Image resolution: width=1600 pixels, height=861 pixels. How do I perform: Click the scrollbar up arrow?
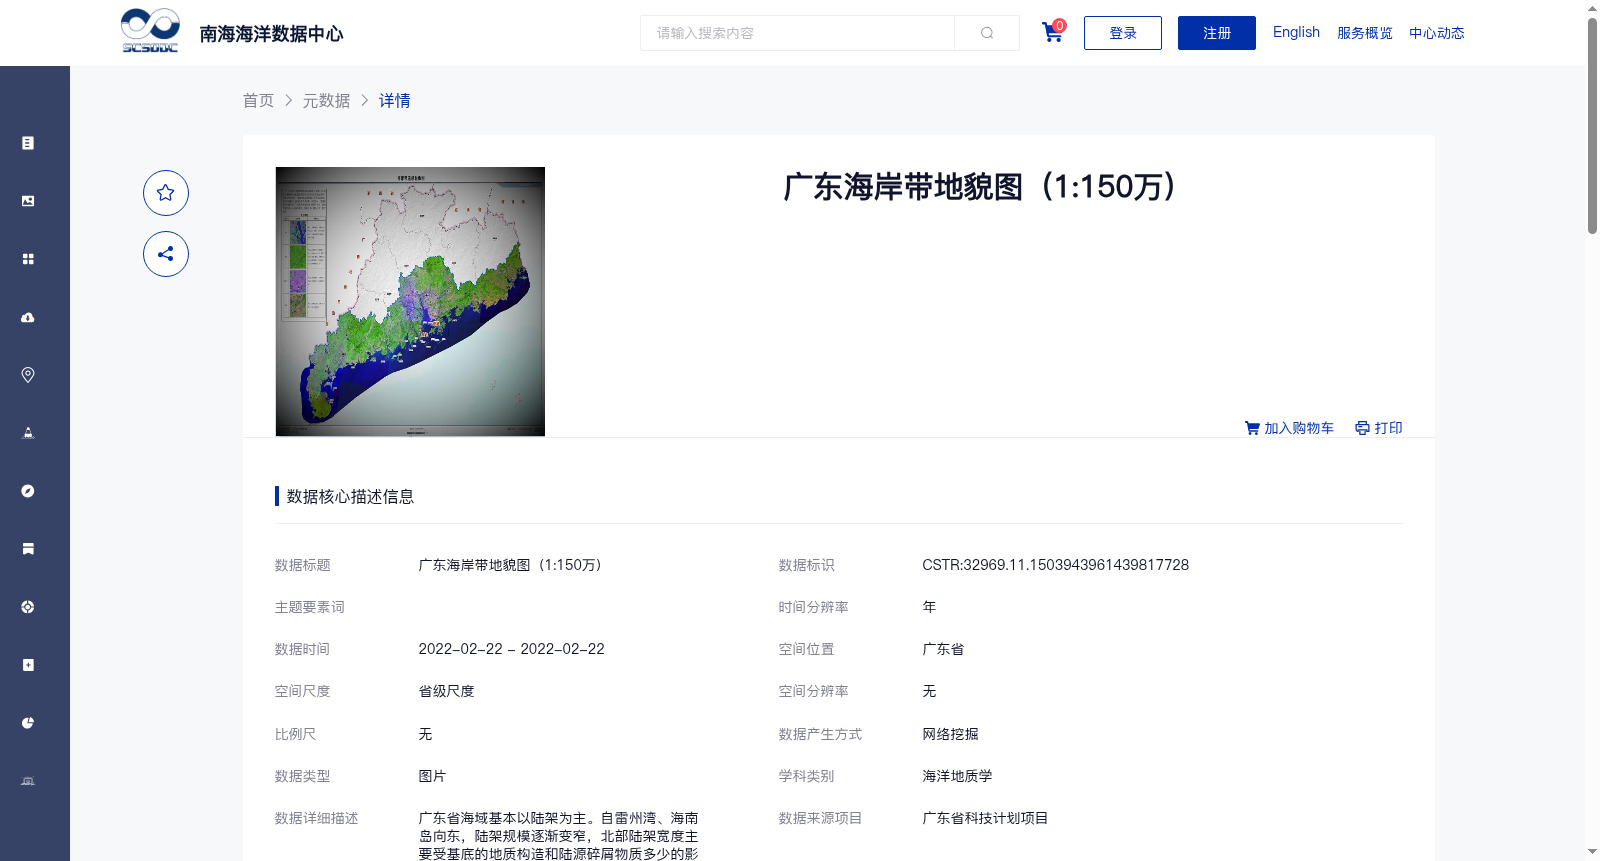pos(1592,8)
